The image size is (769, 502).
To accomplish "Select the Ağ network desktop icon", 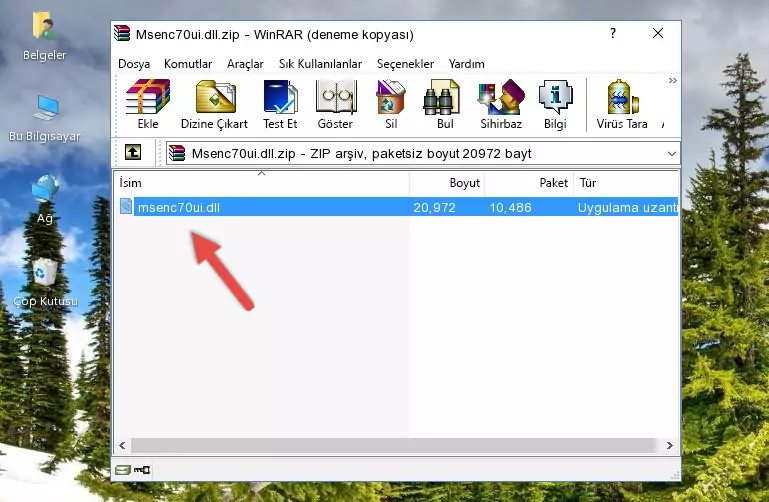I will (44, 200).
